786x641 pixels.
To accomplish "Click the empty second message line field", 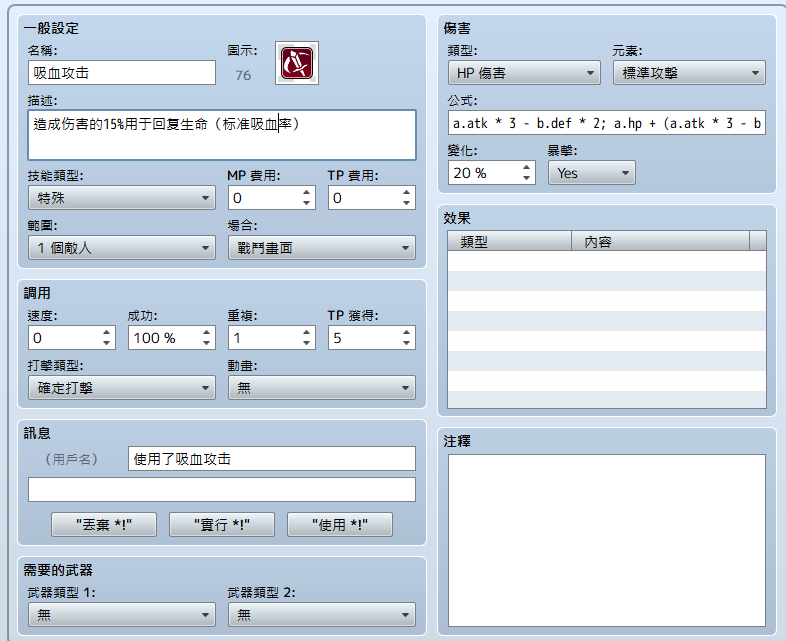I will (222, 490).
